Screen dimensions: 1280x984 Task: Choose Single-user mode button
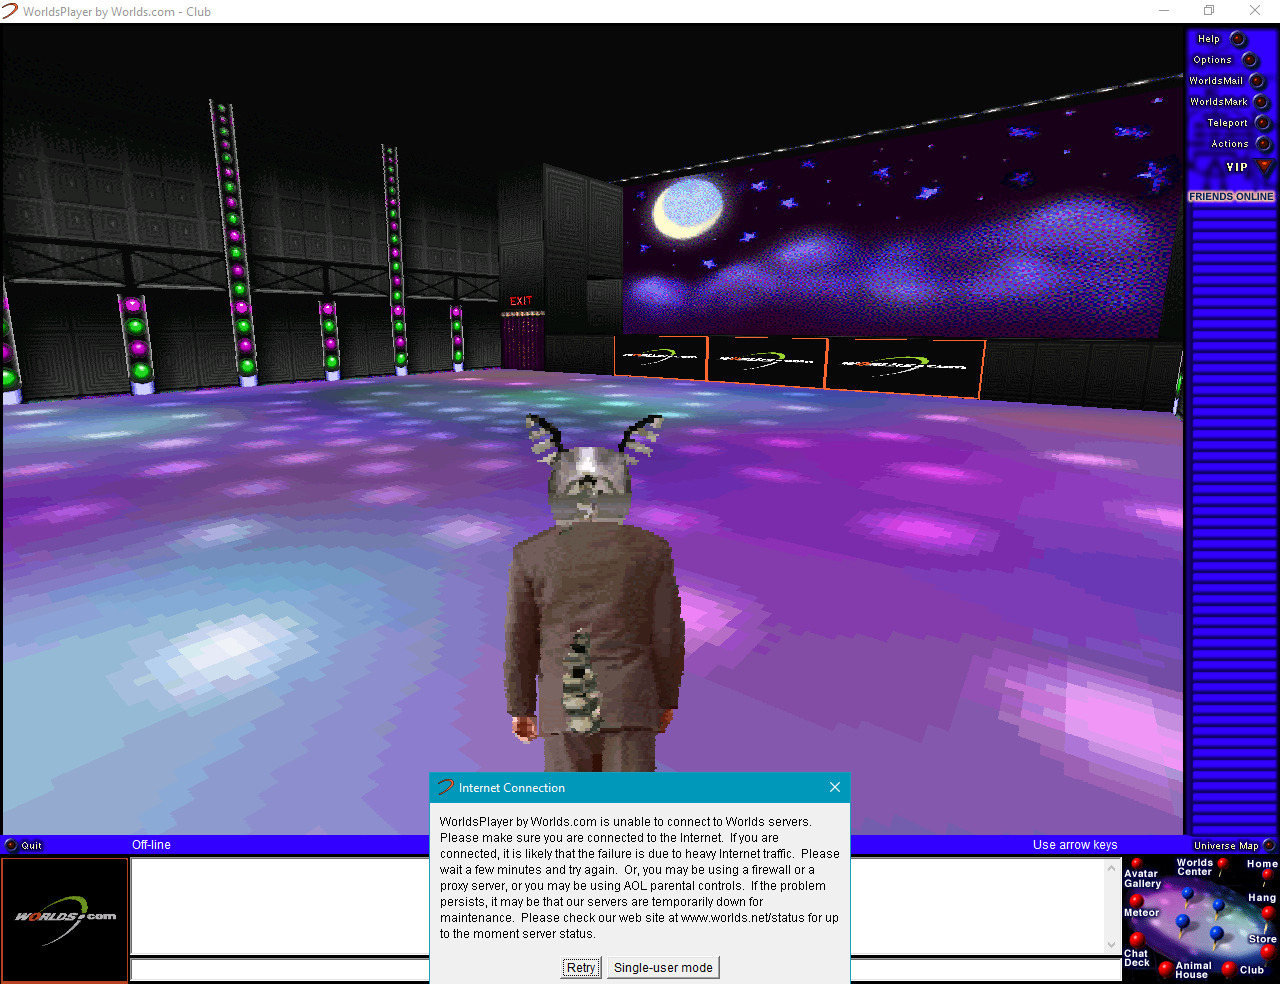[663, 967]
